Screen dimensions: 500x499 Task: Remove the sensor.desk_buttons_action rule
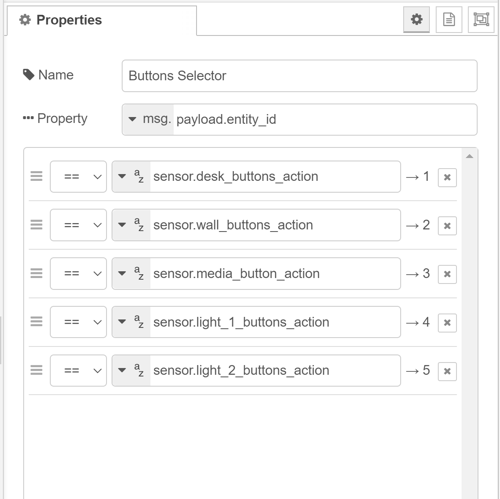(x=447, y=177)
